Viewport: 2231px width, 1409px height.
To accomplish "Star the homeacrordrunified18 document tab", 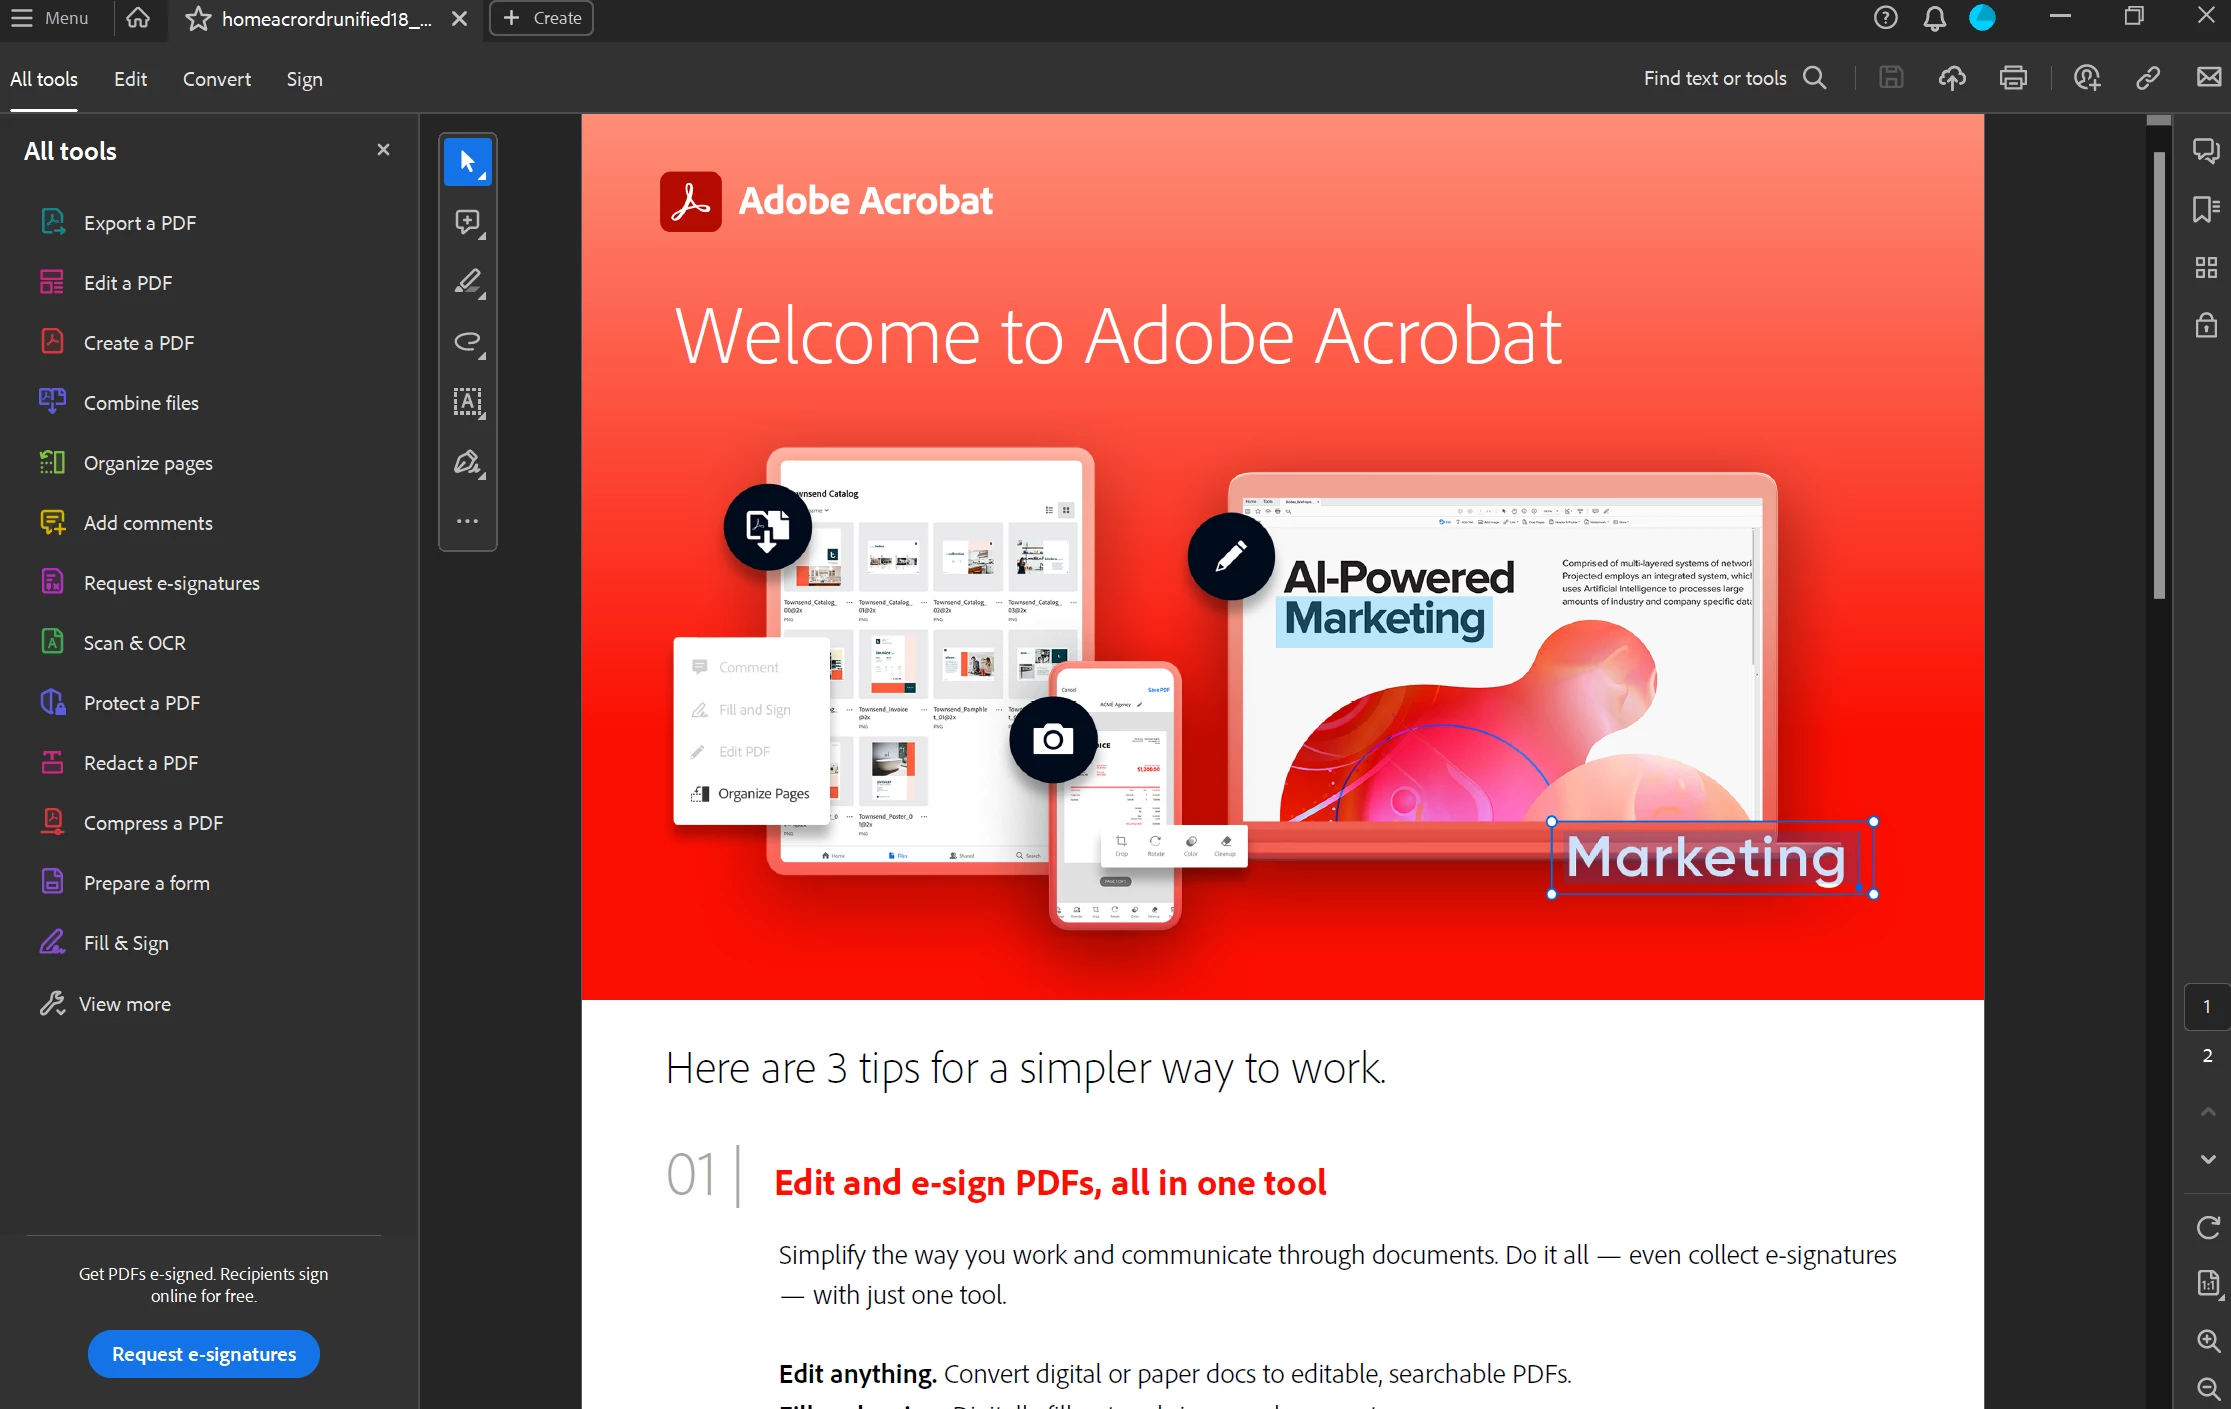I will pyautogui.click(x=198, y=19).
